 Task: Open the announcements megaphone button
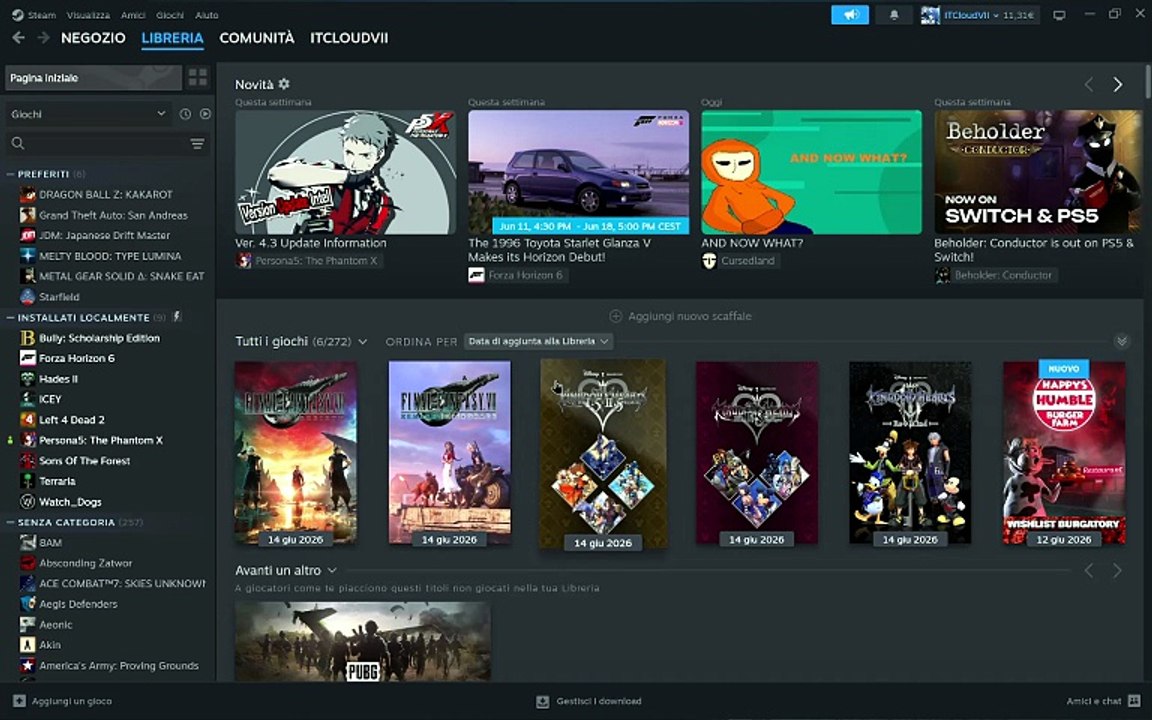850,15
